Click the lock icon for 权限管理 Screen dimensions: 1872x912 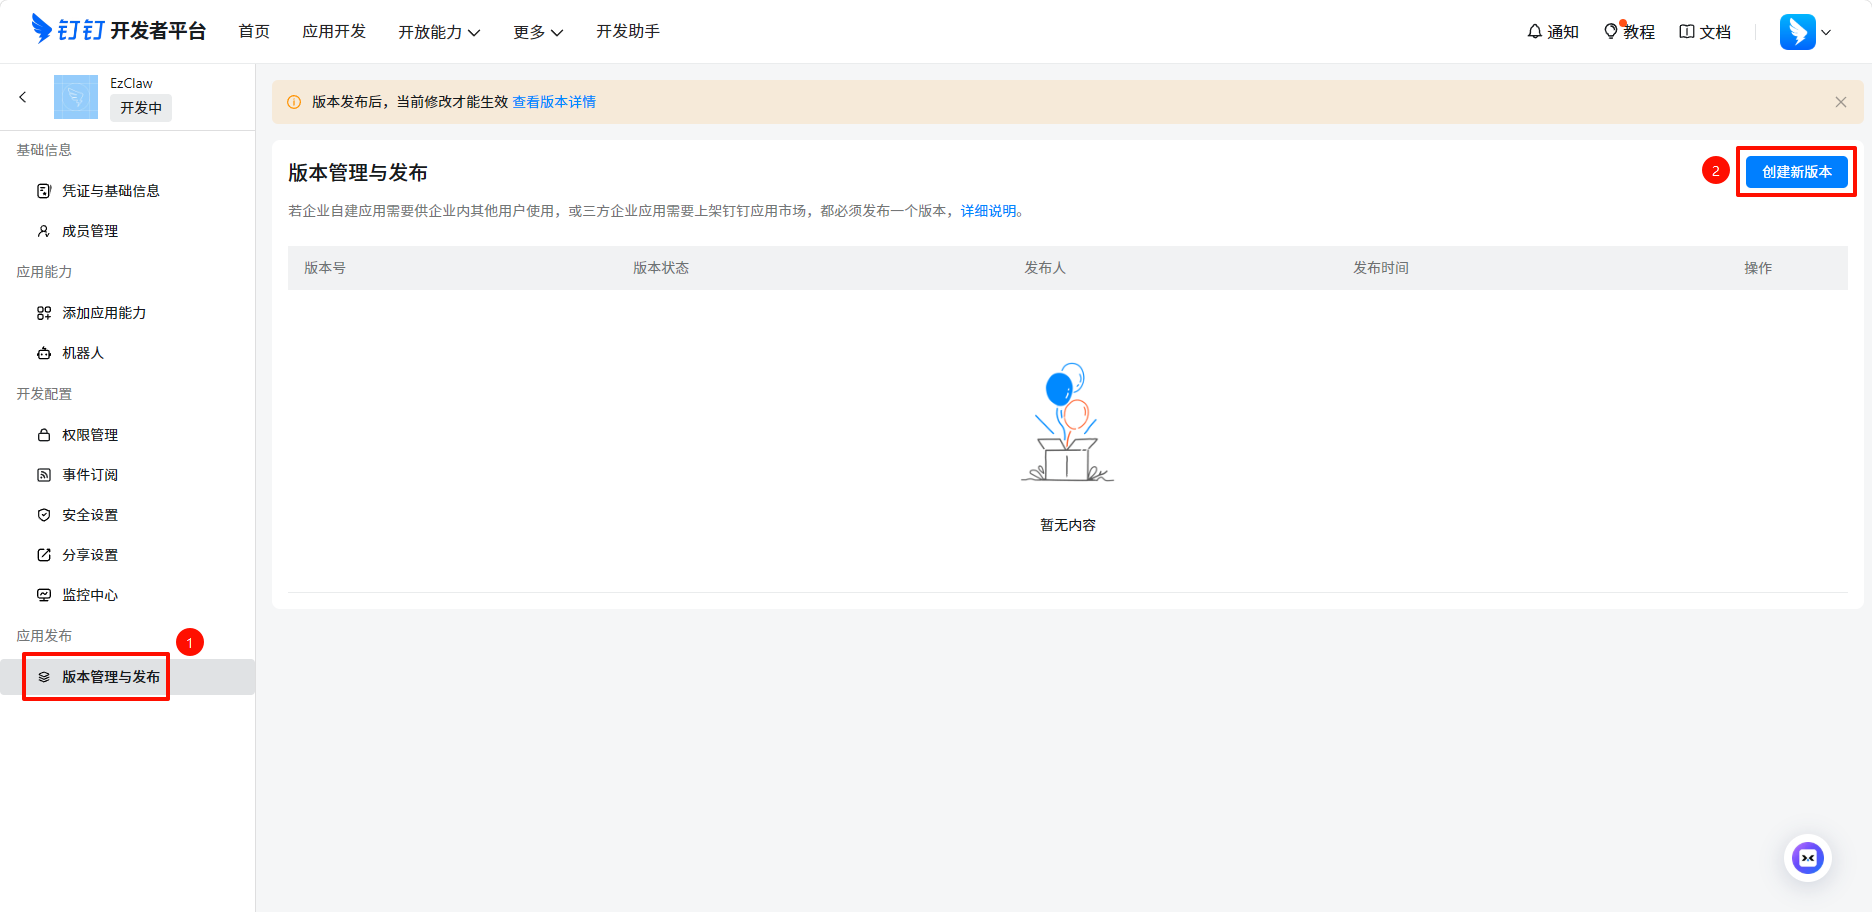tap(44, 435)
